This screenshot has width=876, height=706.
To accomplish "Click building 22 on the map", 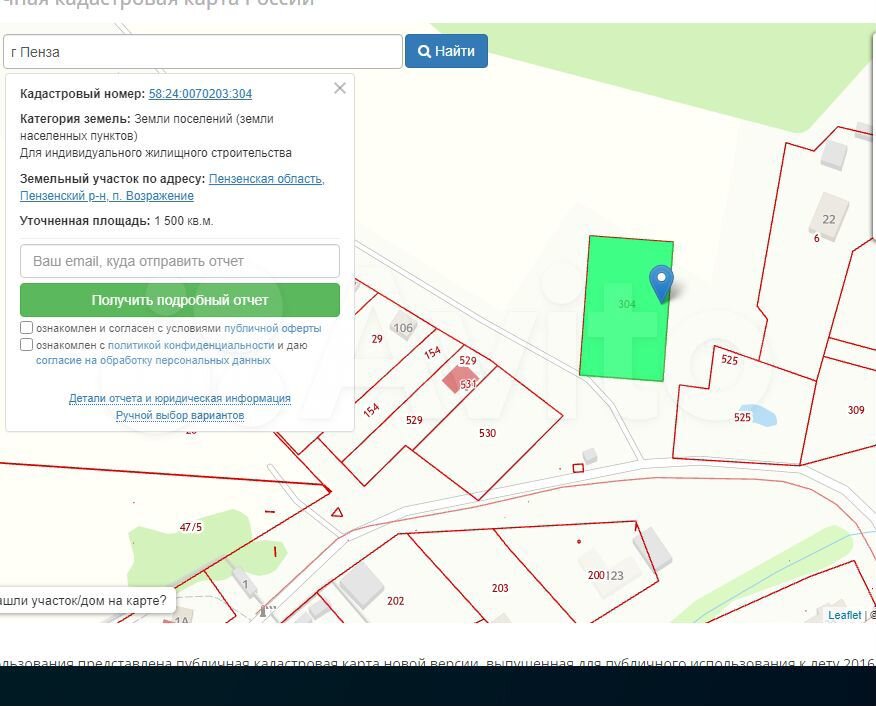I will [x=829, y=214].
